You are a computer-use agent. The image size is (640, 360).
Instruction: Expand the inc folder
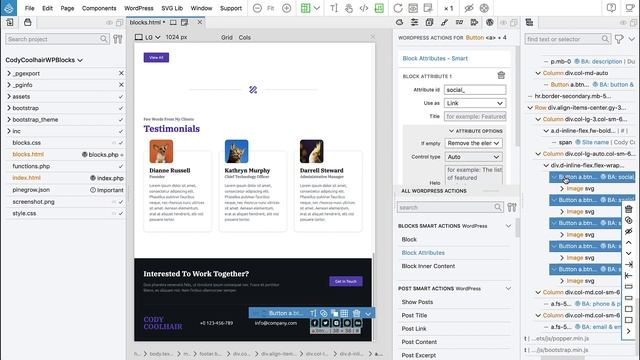pos(9,131)
